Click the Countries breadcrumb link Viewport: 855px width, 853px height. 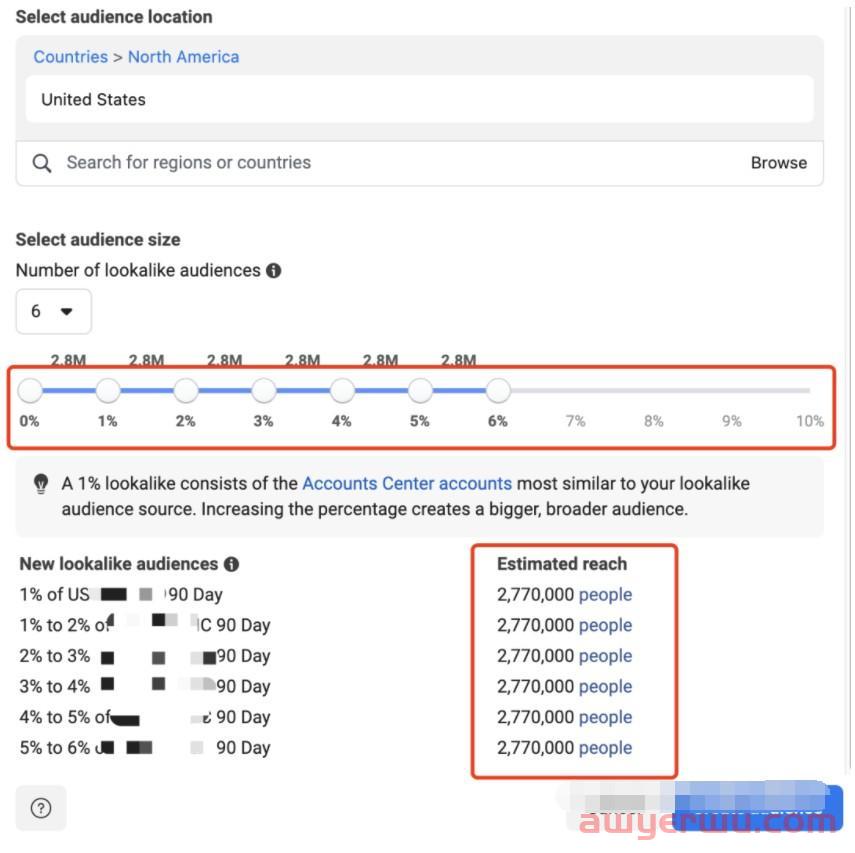pos(70,57)
